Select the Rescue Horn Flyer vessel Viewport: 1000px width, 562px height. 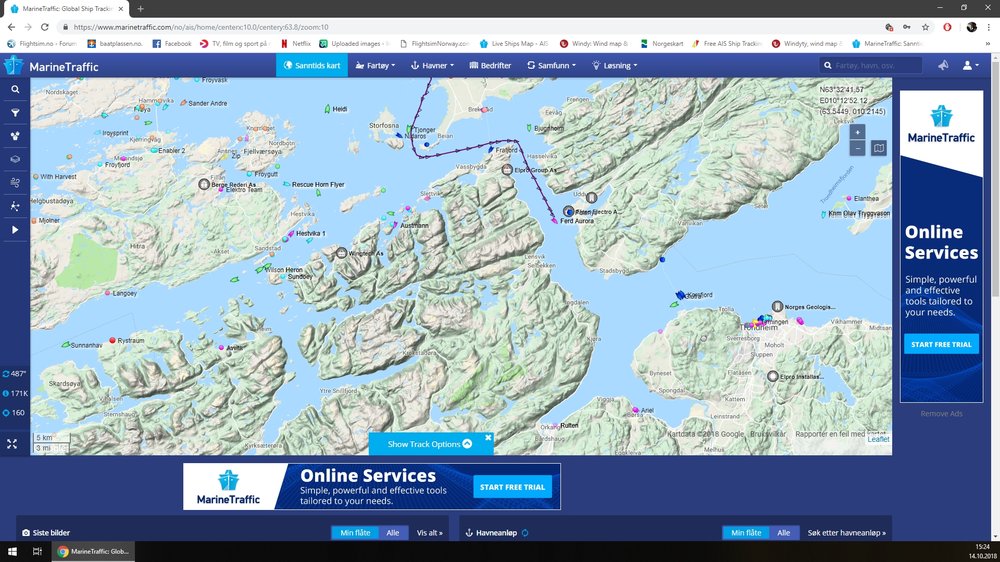coord(287,184)
